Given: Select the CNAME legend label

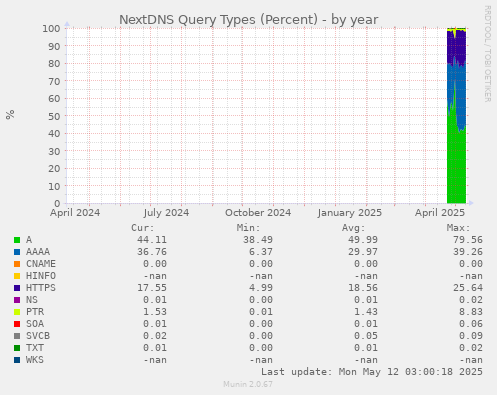Looking at the screenshot, I should [x=41, y=264].
